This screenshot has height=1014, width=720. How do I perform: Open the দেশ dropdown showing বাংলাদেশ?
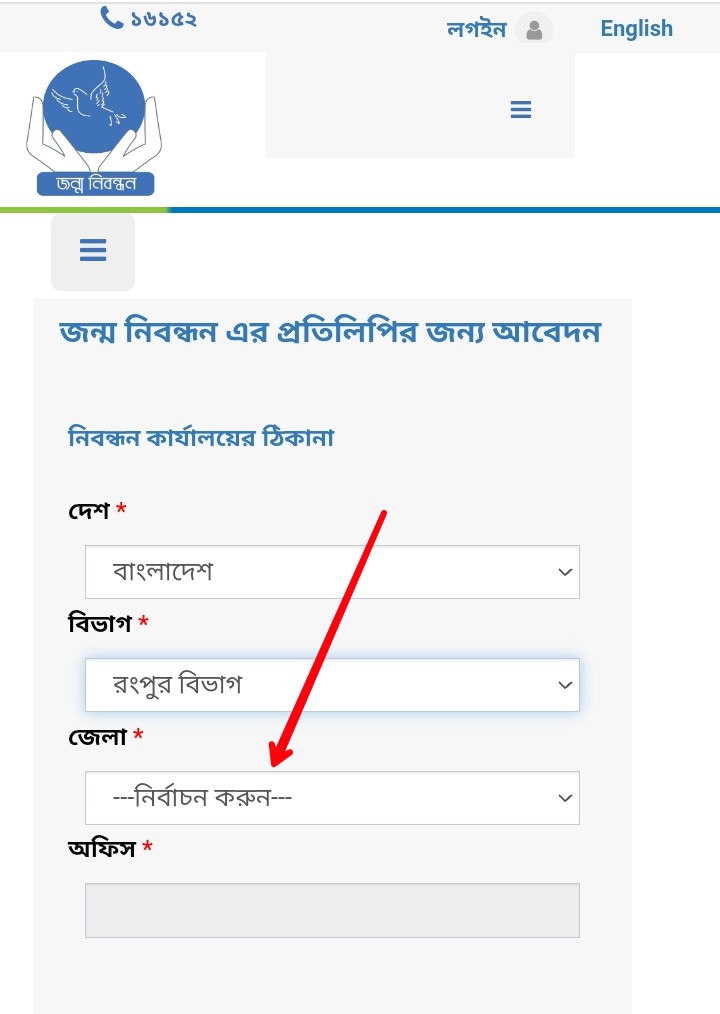(333, 572)
